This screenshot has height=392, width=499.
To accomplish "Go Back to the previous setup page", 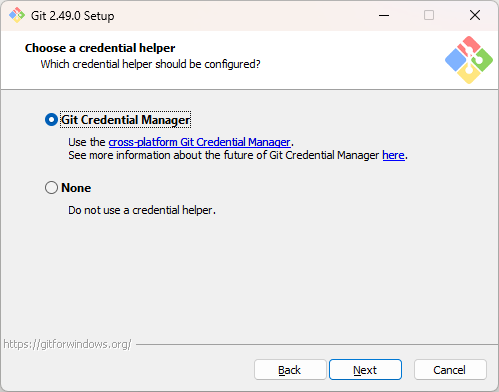I will point(290,370).
